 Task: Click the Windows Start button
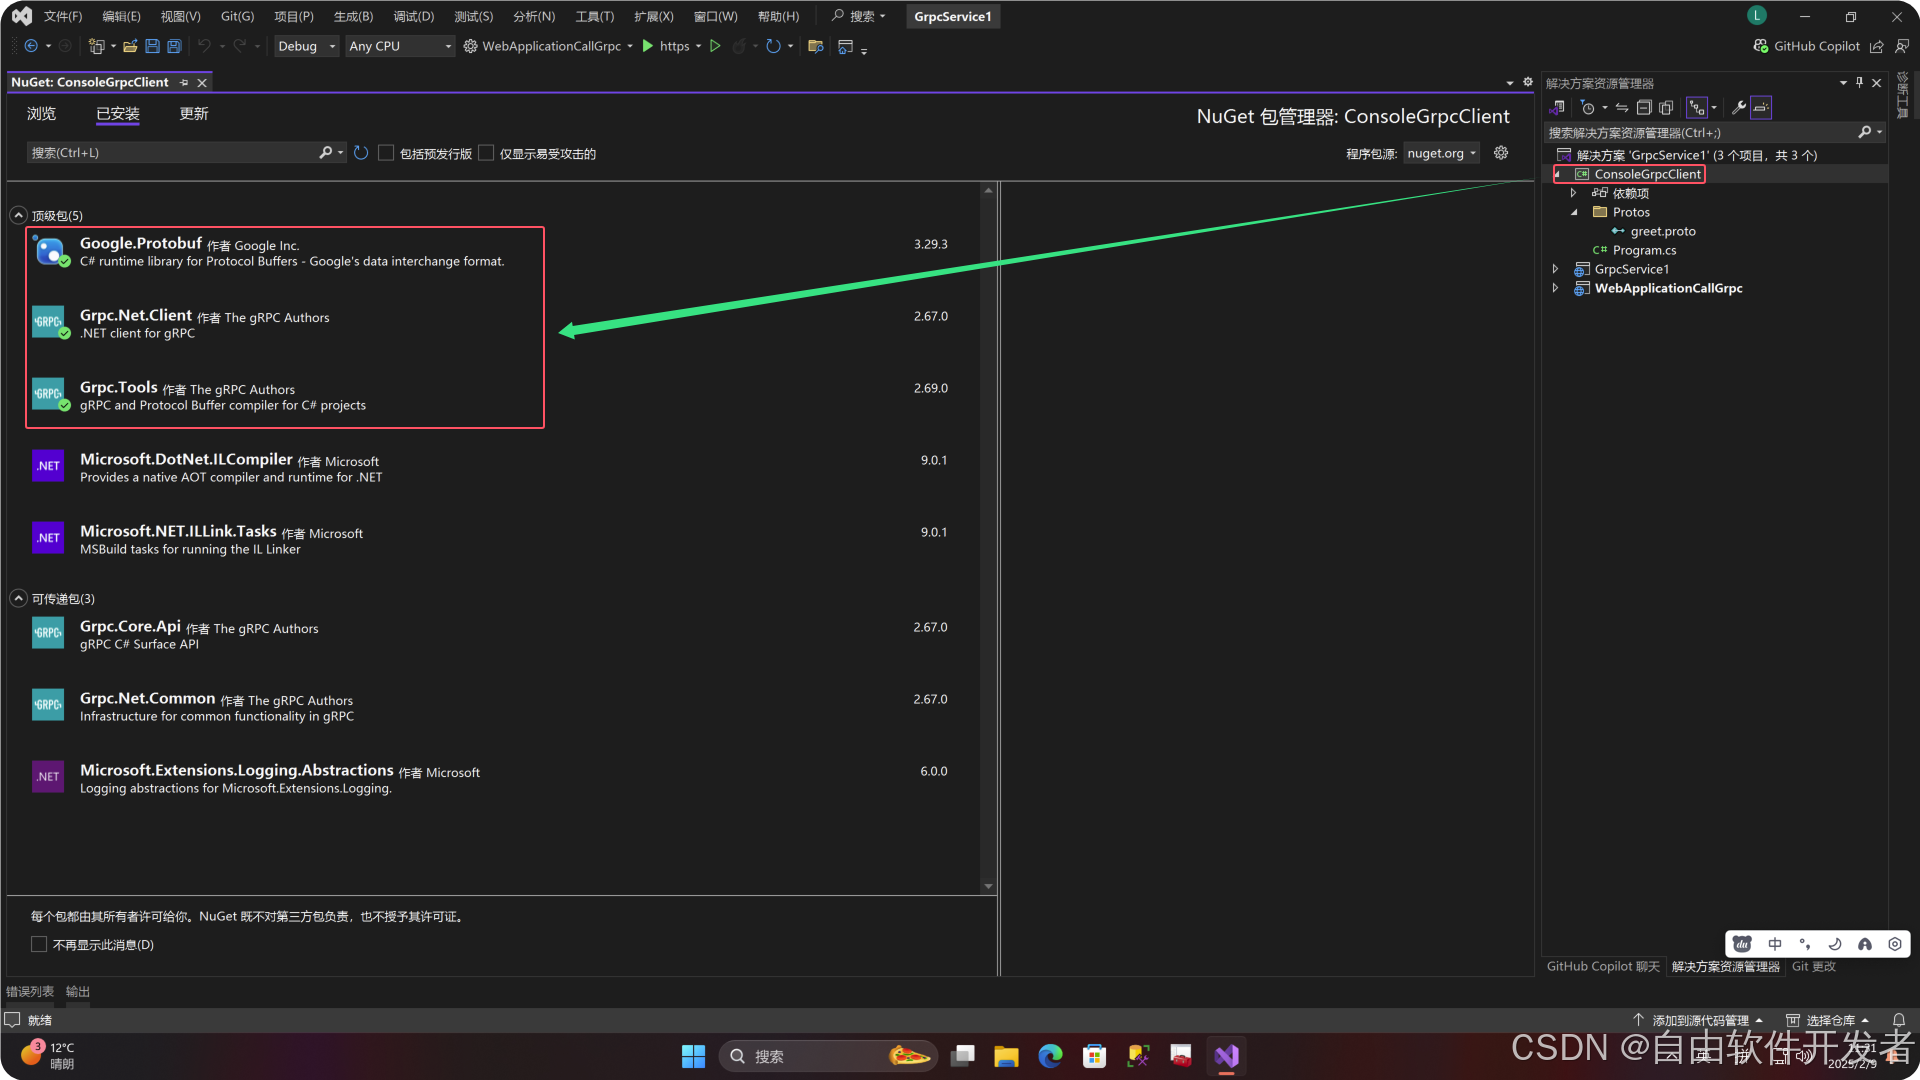(693, 1056)
